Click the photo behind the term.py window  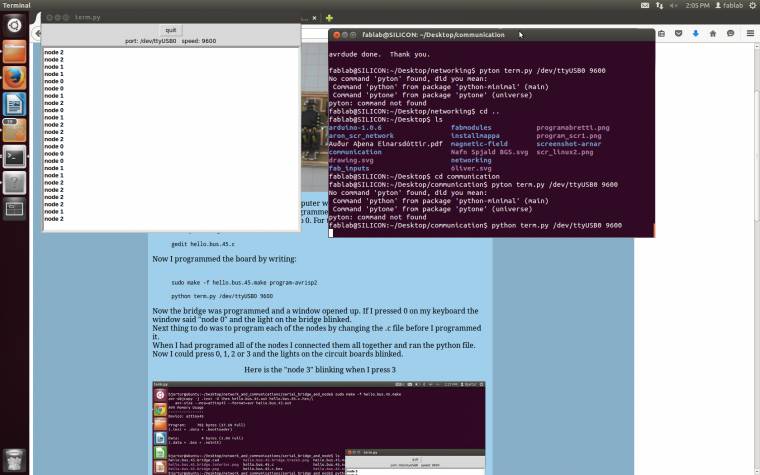click(314, 116)
